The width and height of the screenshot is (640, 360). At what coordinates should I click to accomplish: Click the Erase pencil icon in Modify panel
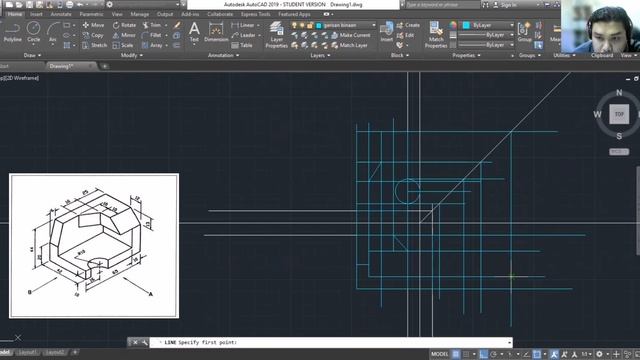[177, 25]
